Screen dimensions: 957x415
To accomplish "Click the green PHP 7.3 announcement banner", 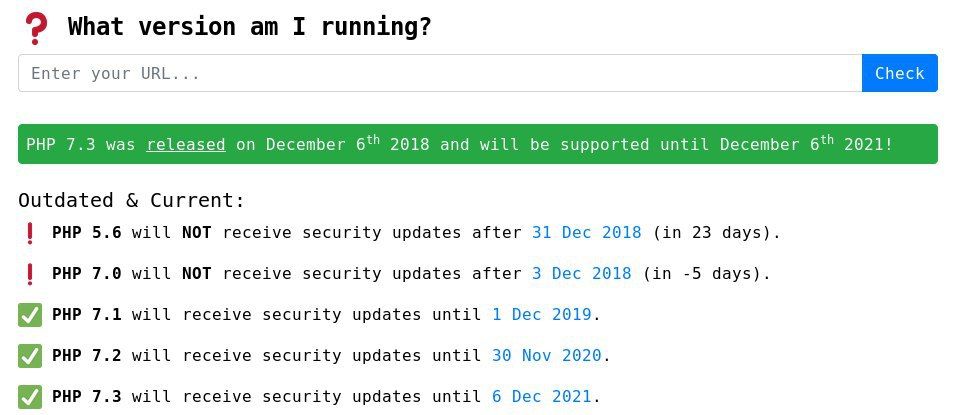I will tap(600, 145).
